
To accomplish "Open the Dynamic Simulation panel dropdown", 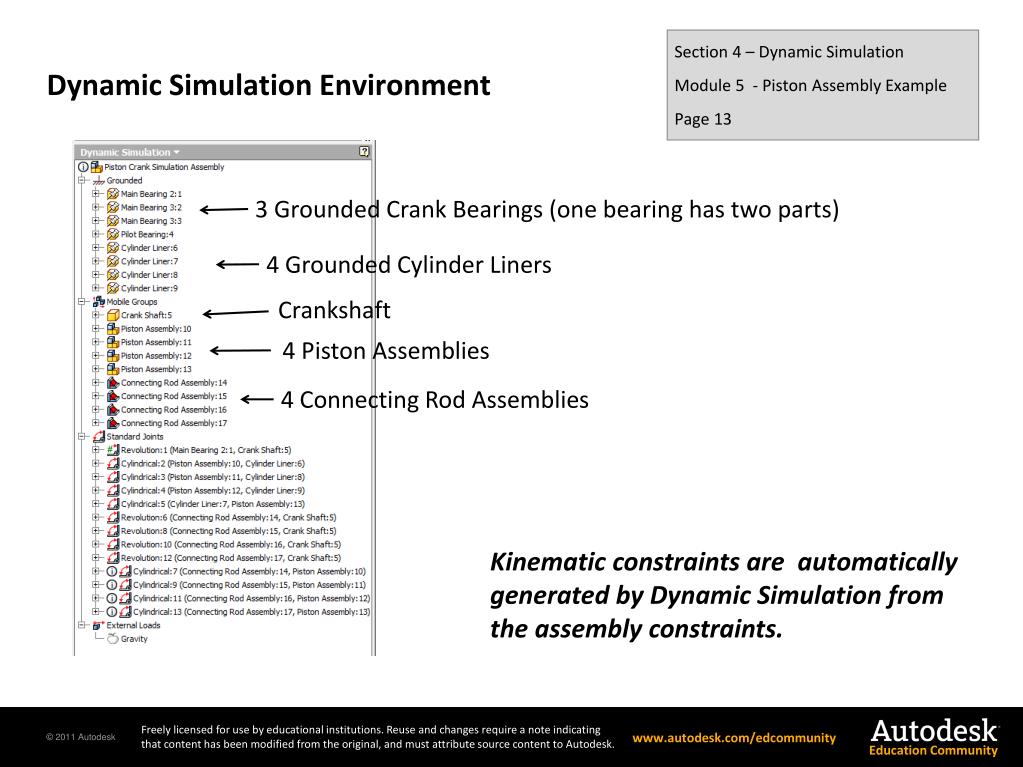I will click(176, 152).
